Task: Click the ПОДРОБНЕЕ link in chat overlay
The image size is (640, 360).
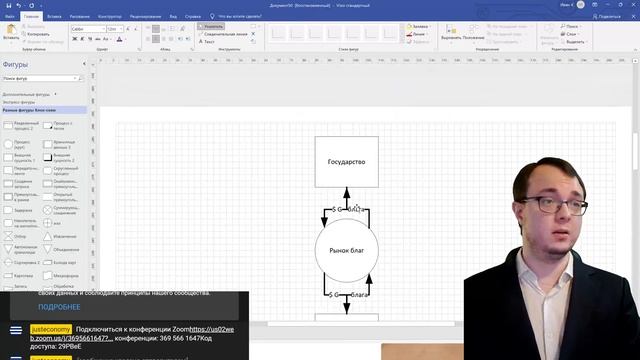Action: (59, 307)
